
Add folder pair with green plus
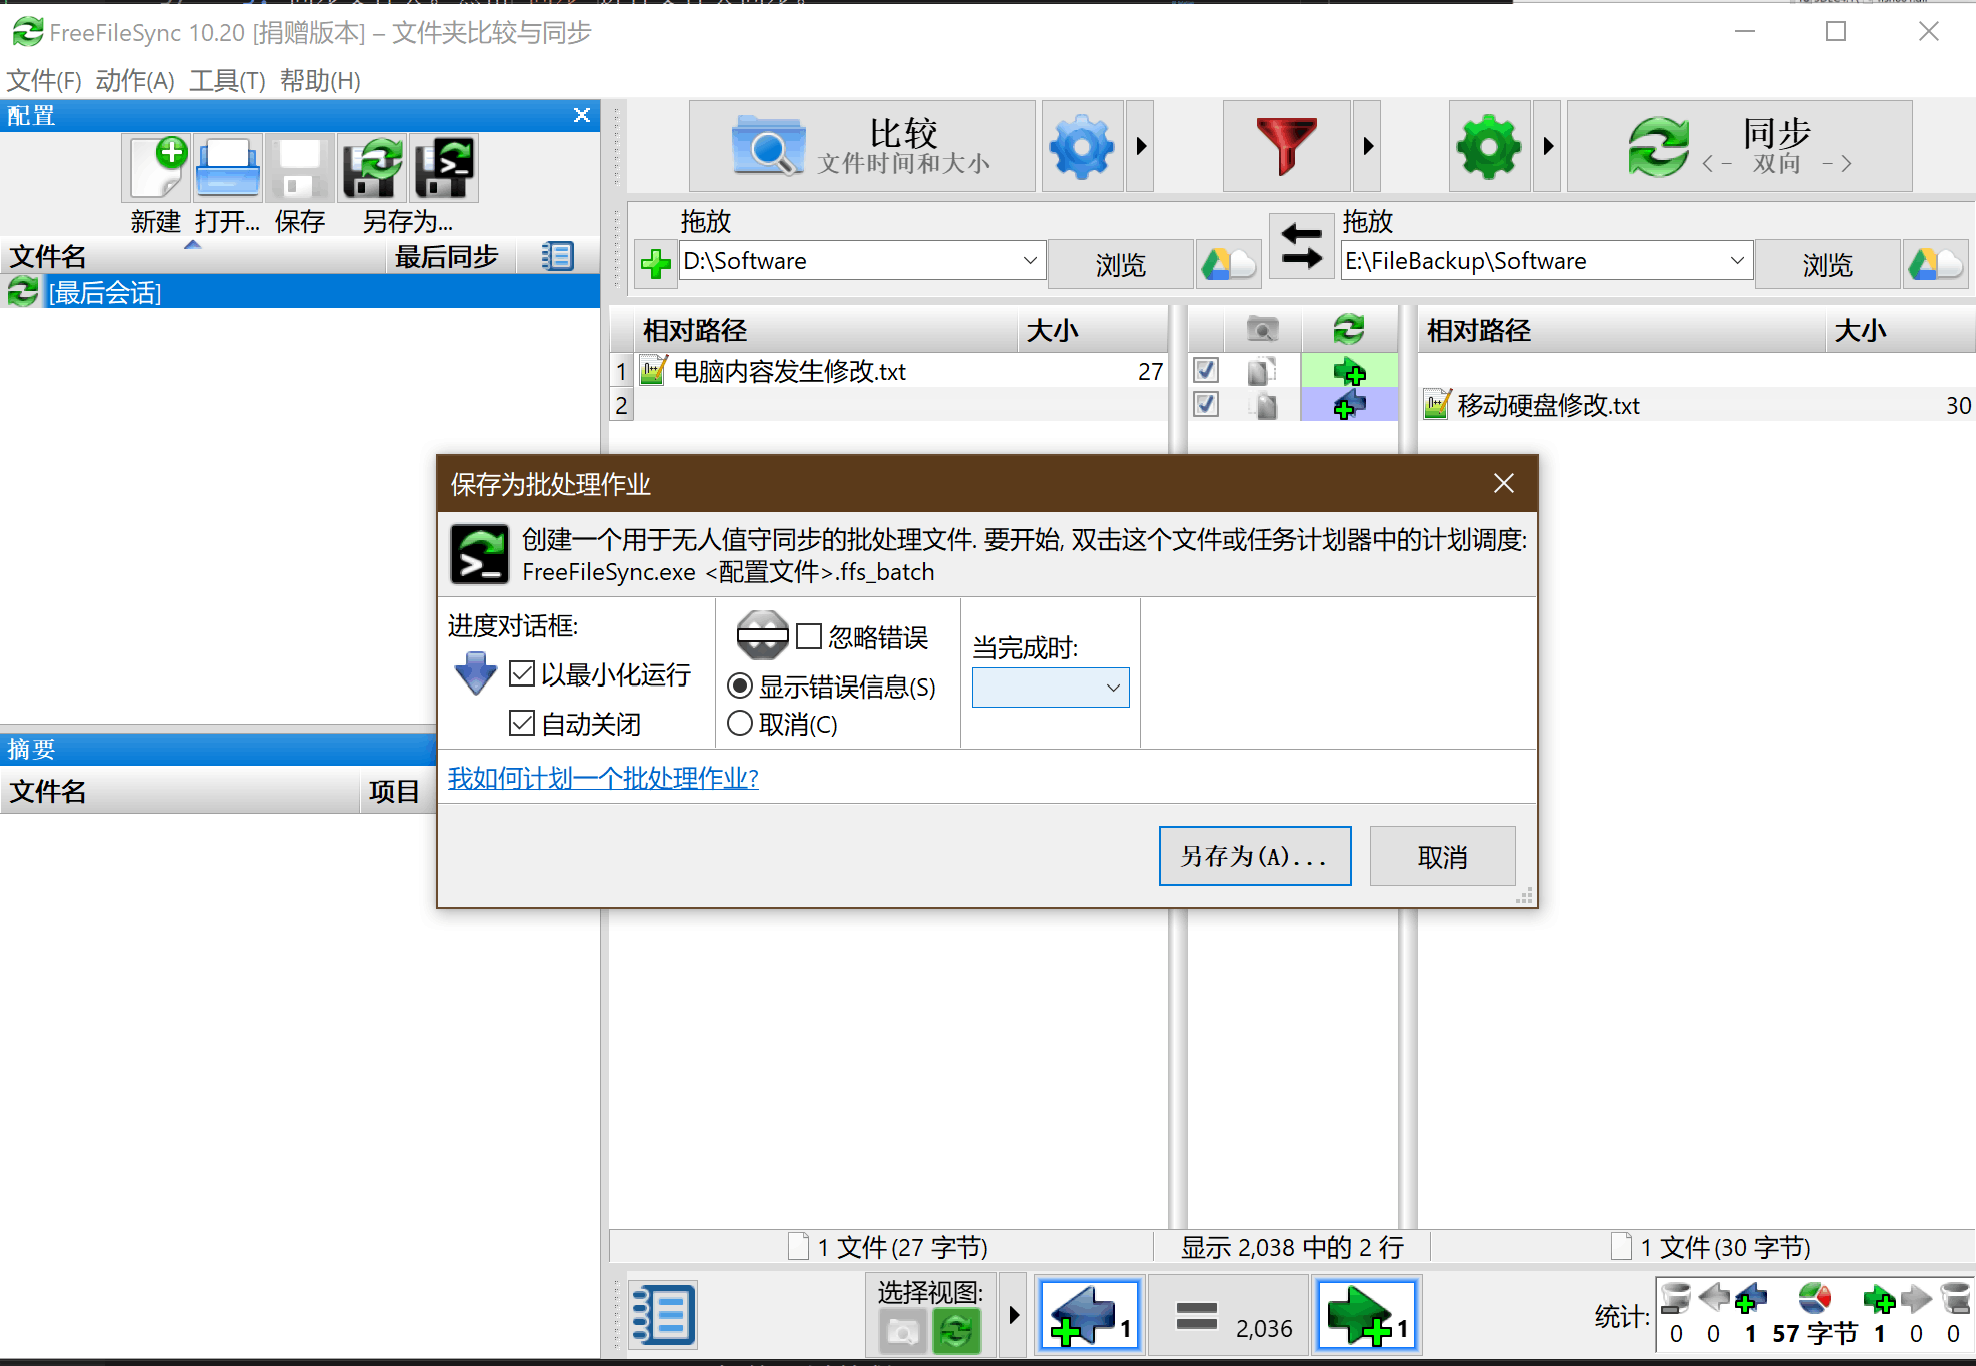(655, 264)
